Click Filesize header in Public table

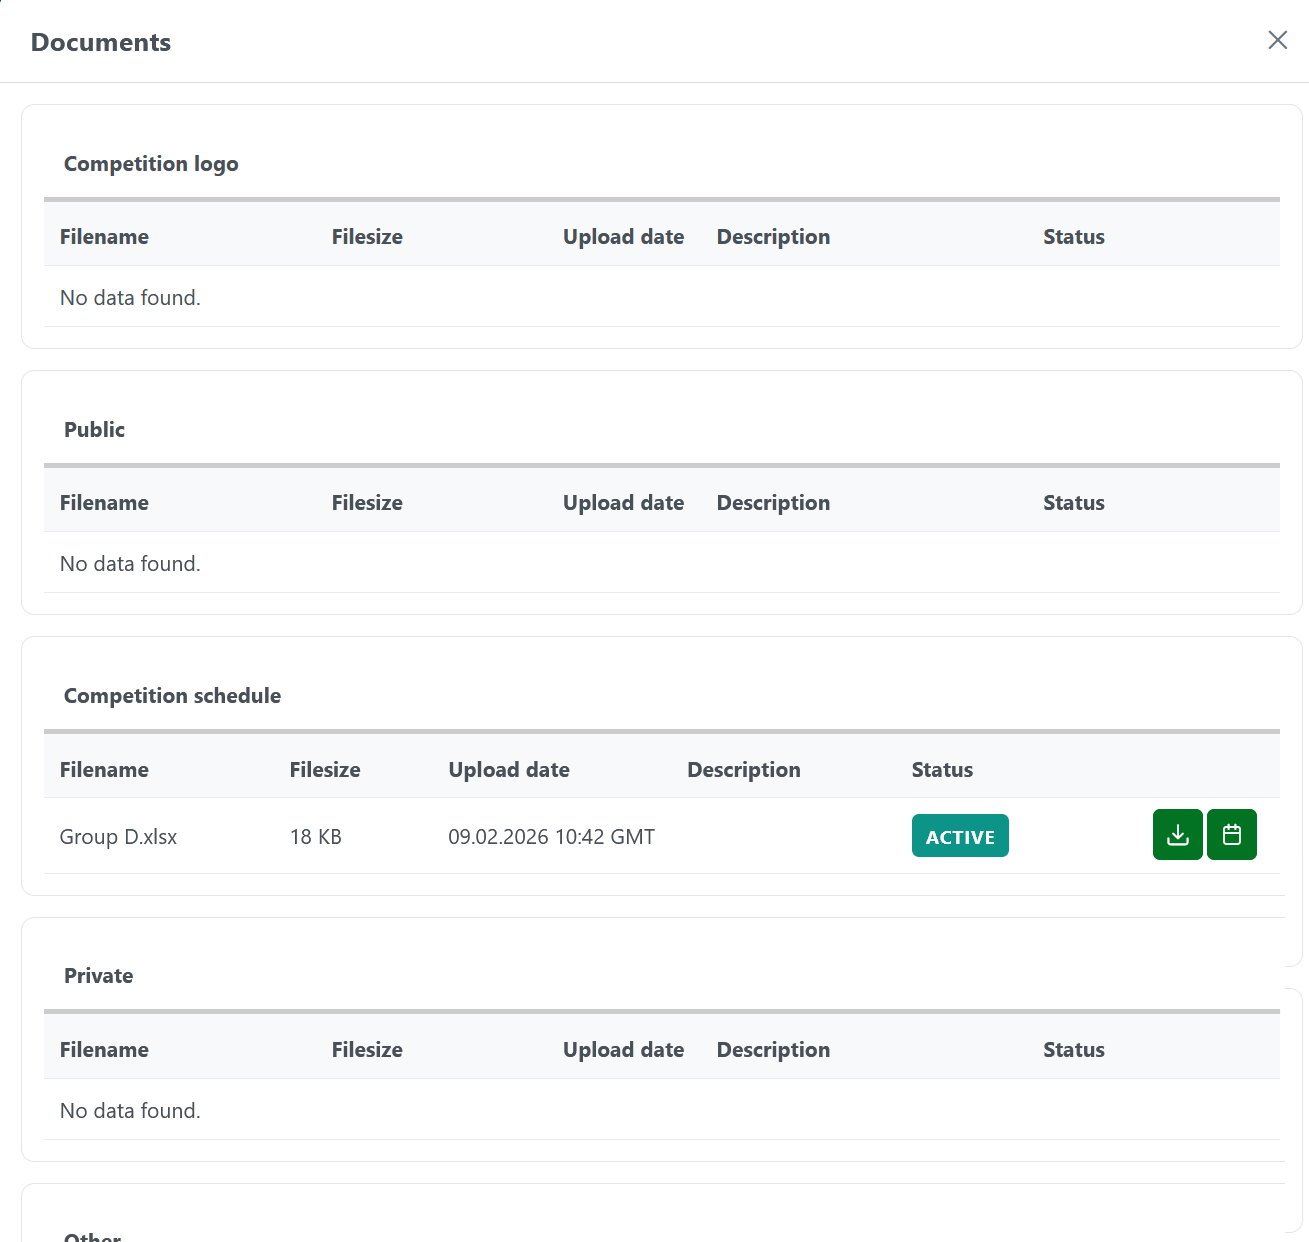coord(367,503)
